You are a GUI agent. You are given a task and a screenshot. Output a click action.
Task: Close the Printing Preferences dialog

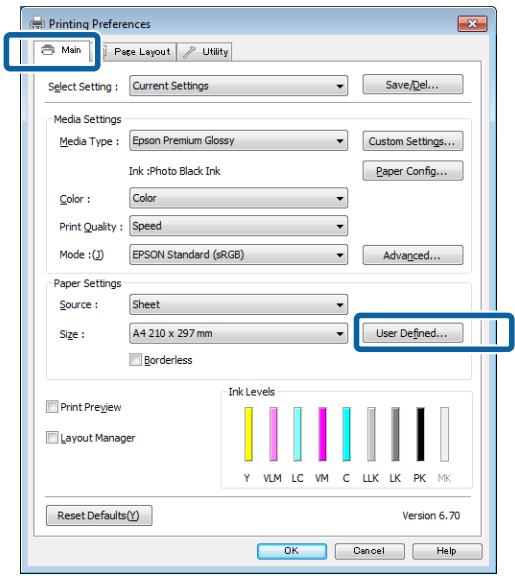(x=472, y=24)
